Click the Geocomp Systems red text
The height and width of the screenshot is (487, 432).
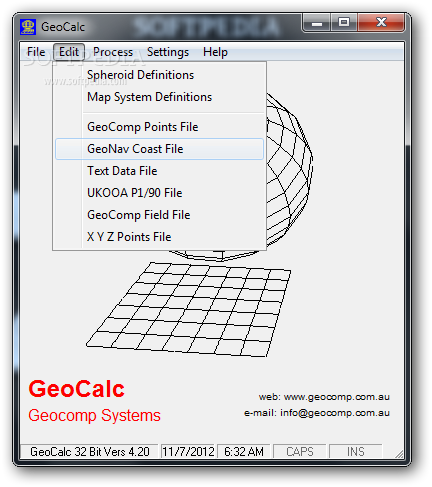(94, 416)
